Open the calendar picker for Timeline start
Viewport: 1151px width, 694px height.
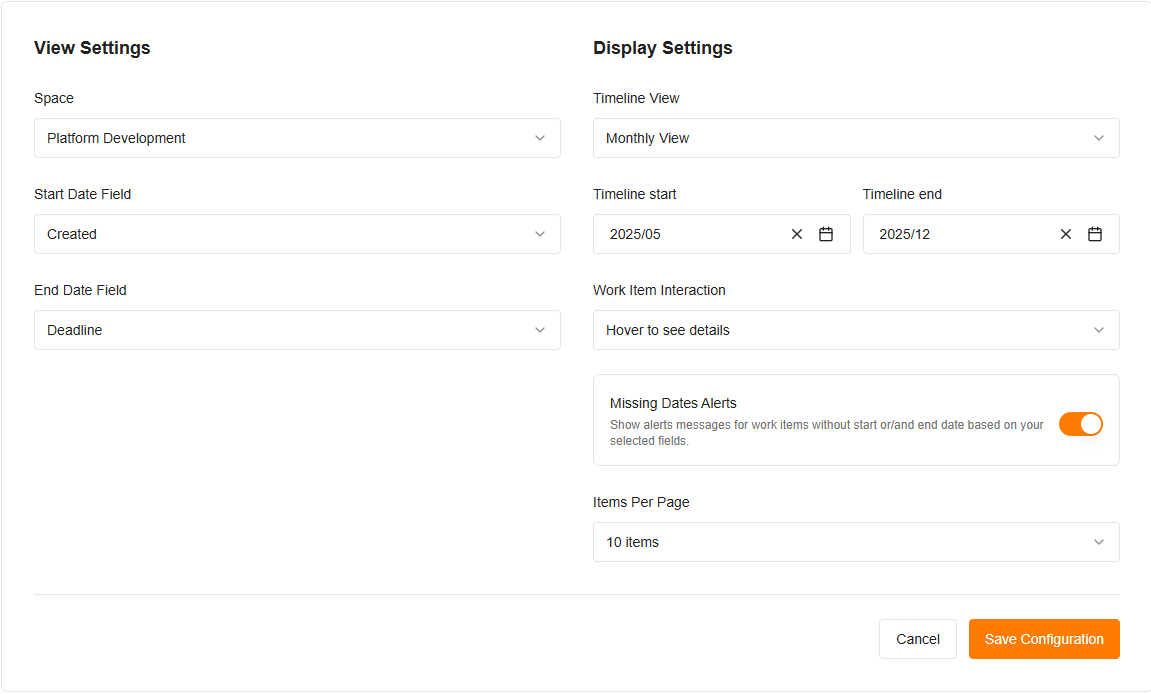[825, 233]
